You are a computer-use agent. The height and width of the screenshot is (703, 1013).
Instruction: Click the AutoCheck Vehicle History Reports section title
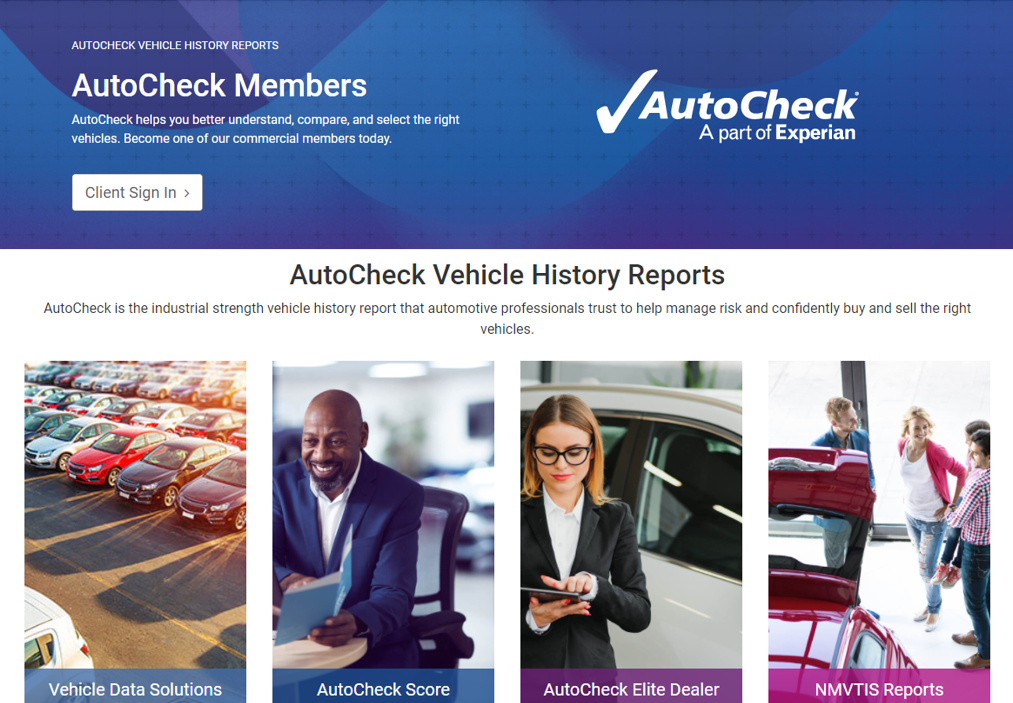(x=507, y=275)
